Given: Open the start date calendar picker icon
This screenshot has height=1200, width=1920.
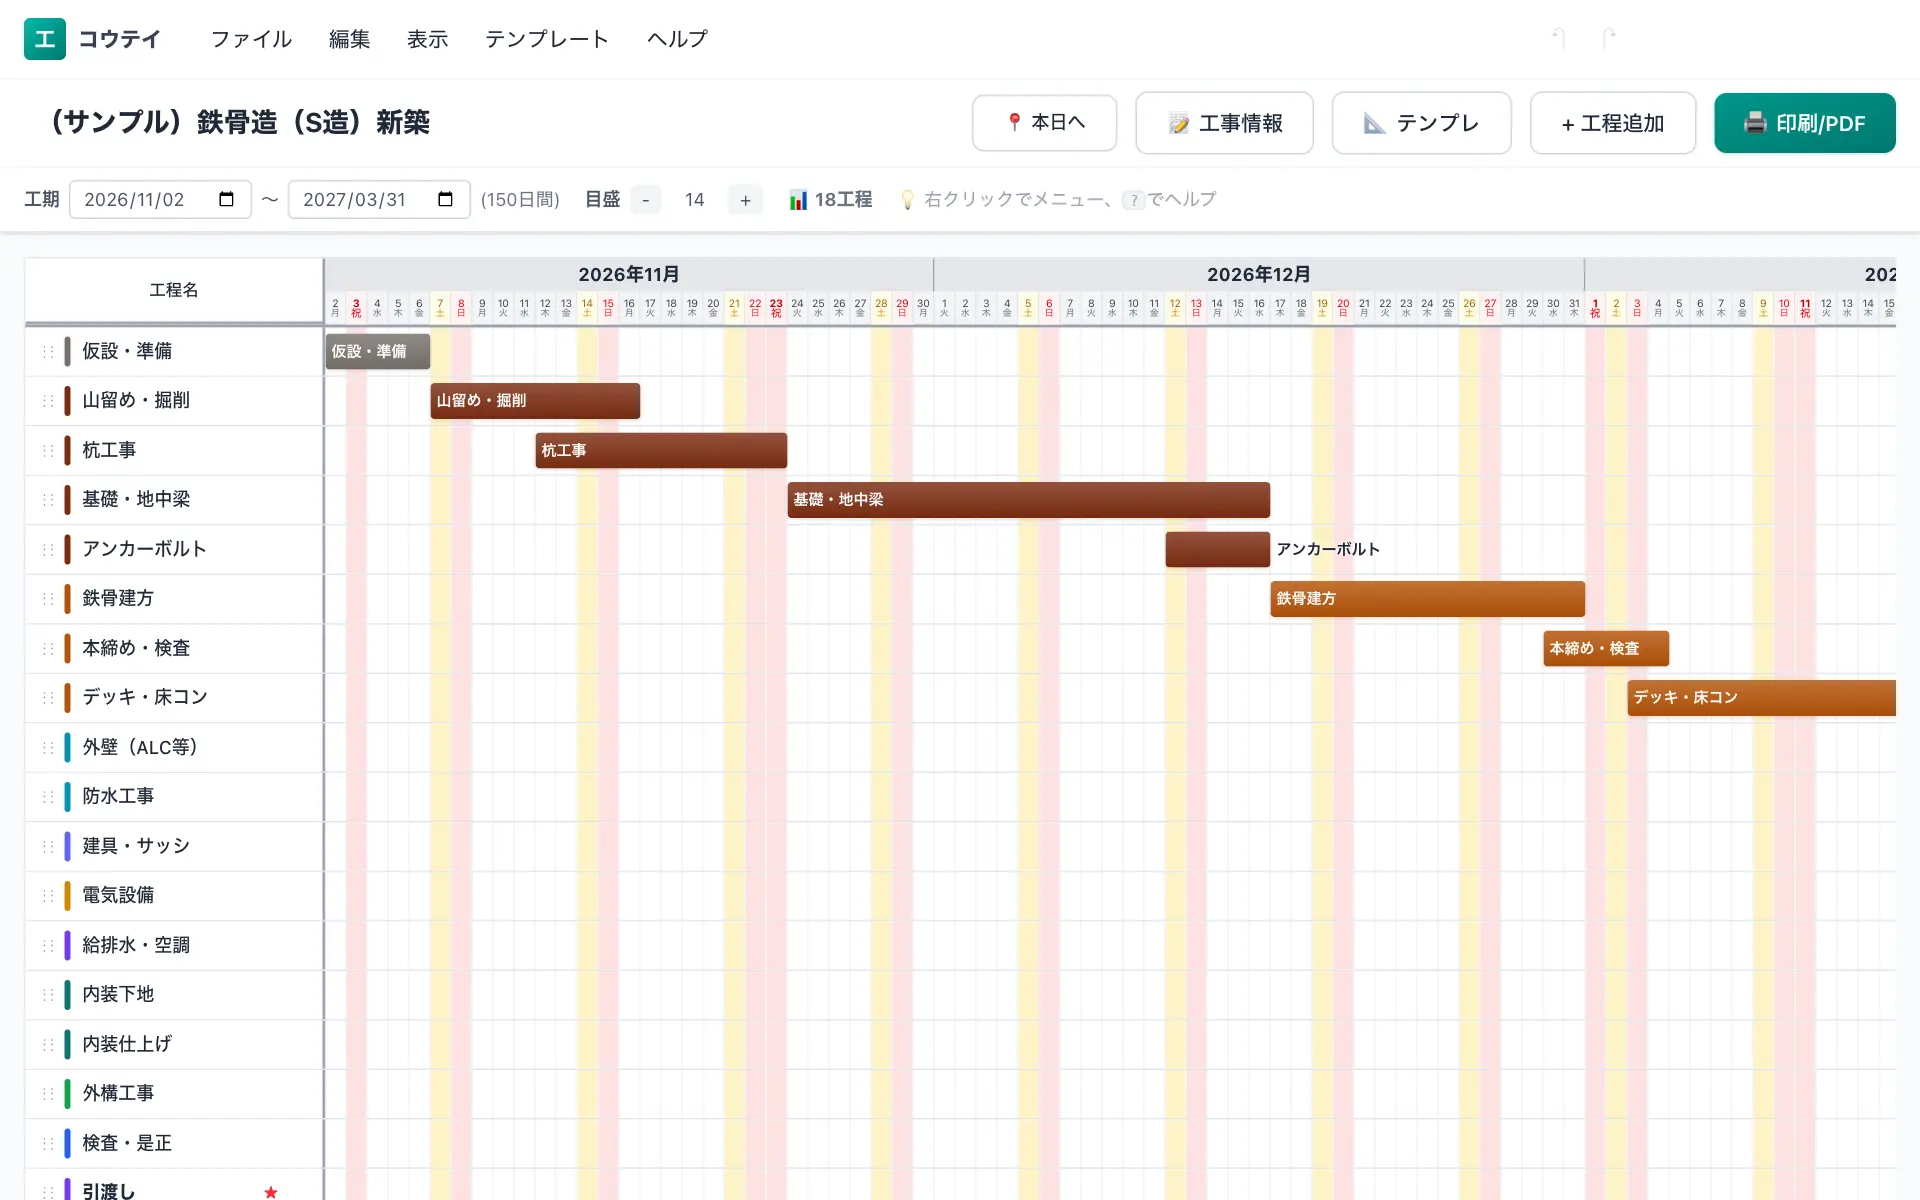Looking at the screenshot, I should (227, 199).
